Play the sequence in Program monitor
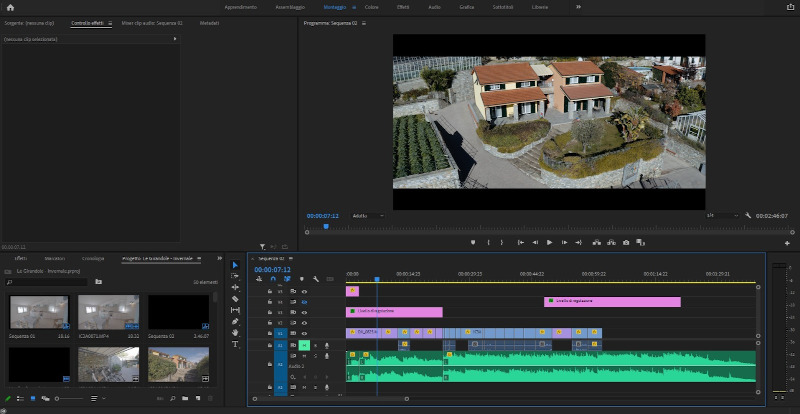 [549, 242]
